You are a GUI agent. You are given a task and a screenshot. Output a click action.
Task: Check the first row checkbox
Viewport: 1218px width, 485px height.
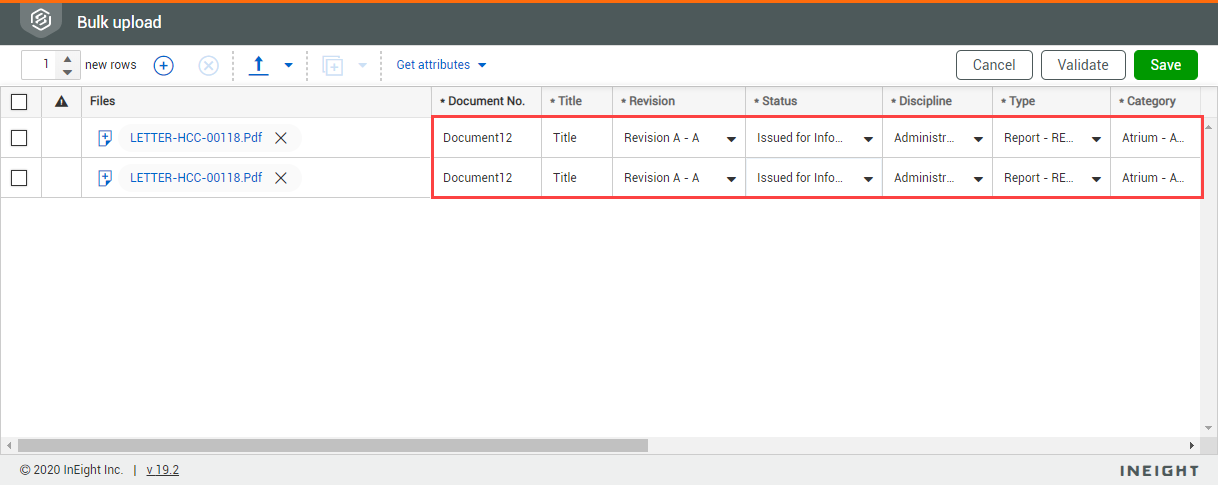click(19, 138)
